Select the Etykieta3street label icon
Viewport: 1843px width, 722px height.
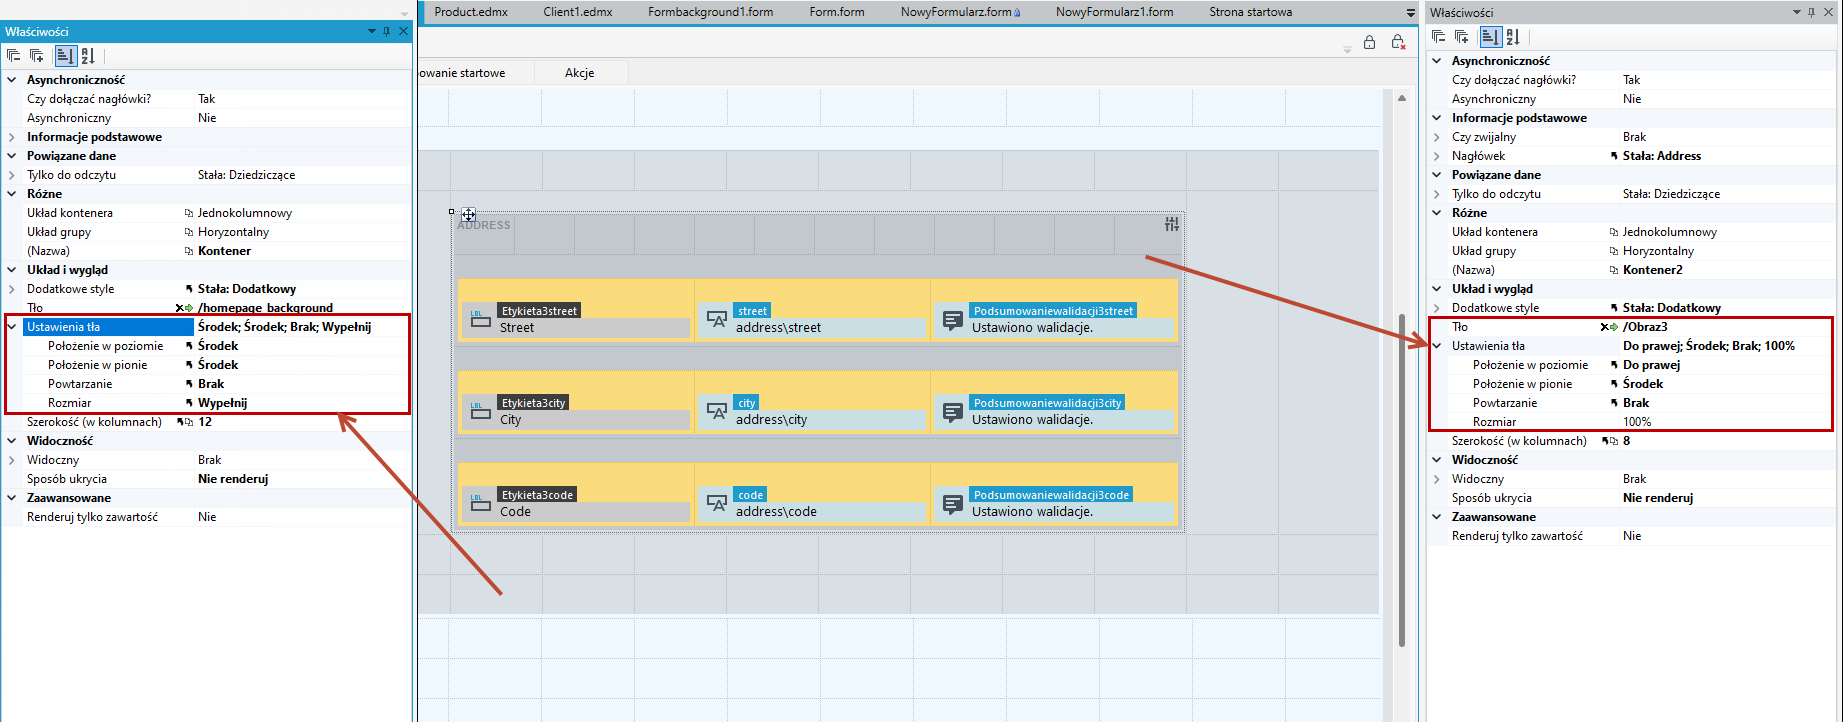tap(480, 319)
